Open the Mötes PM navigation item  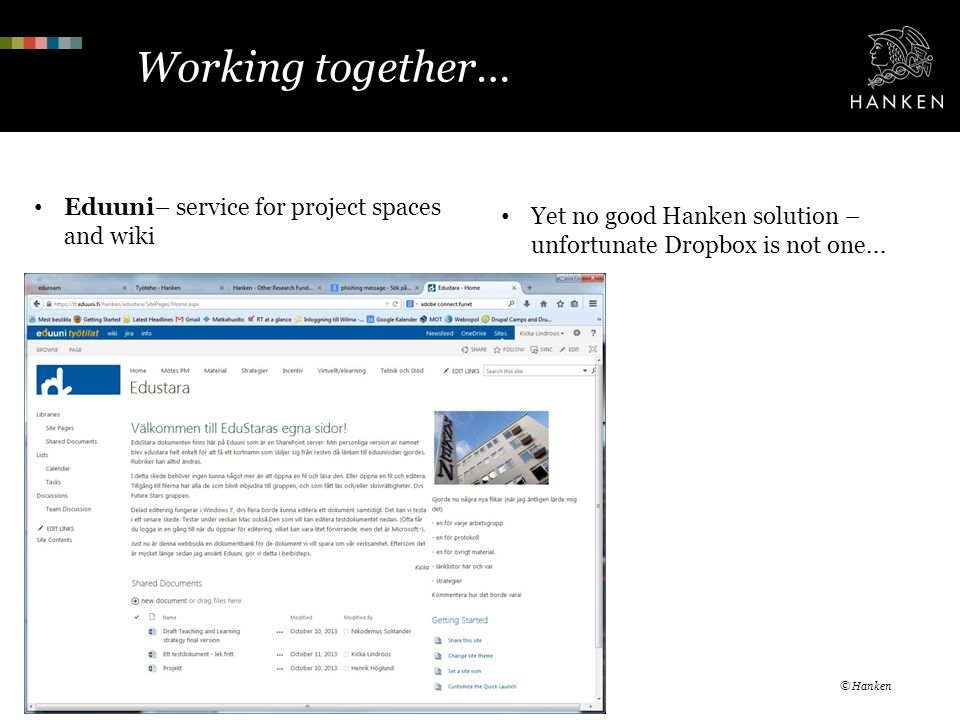[175, 371]
